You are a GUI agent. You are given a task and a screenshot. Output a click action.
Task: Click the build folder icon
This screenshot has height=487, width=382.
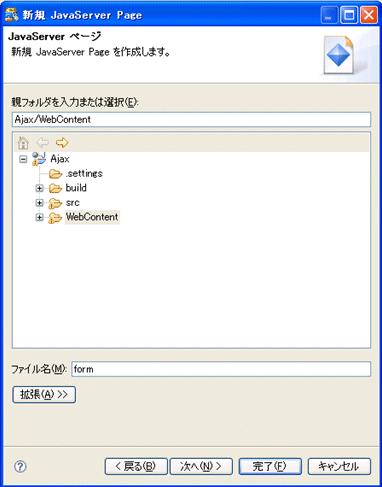click(x=55, y=188)
